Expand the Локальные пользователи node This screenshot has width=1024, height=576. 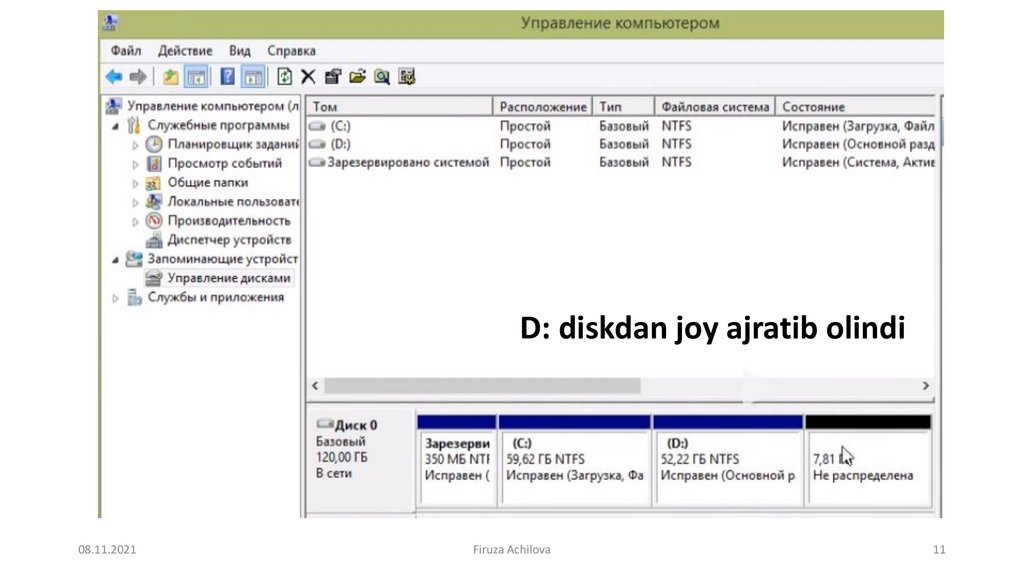135,202
